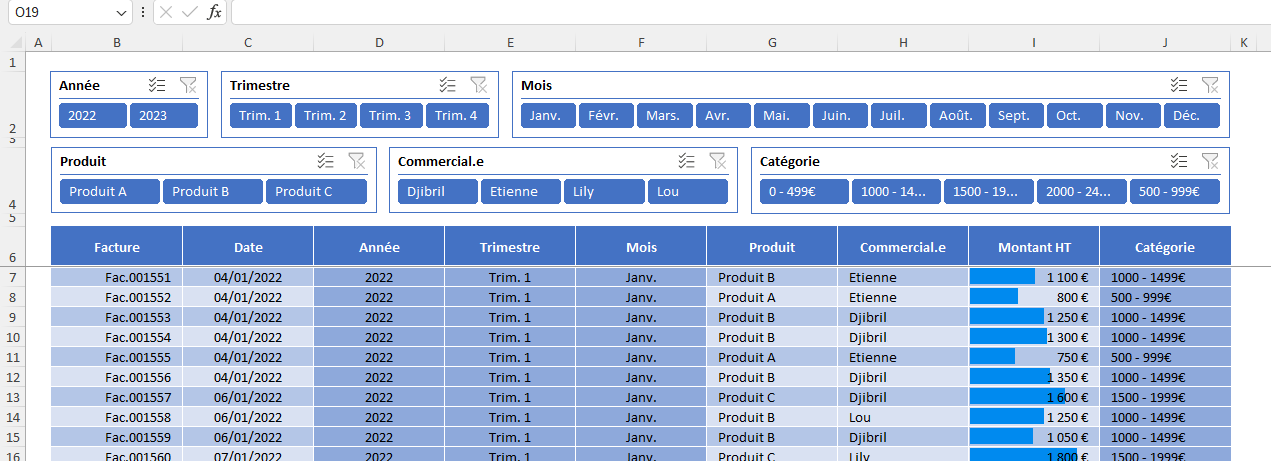Select Trim. 4 slicer item

point(457,116)
